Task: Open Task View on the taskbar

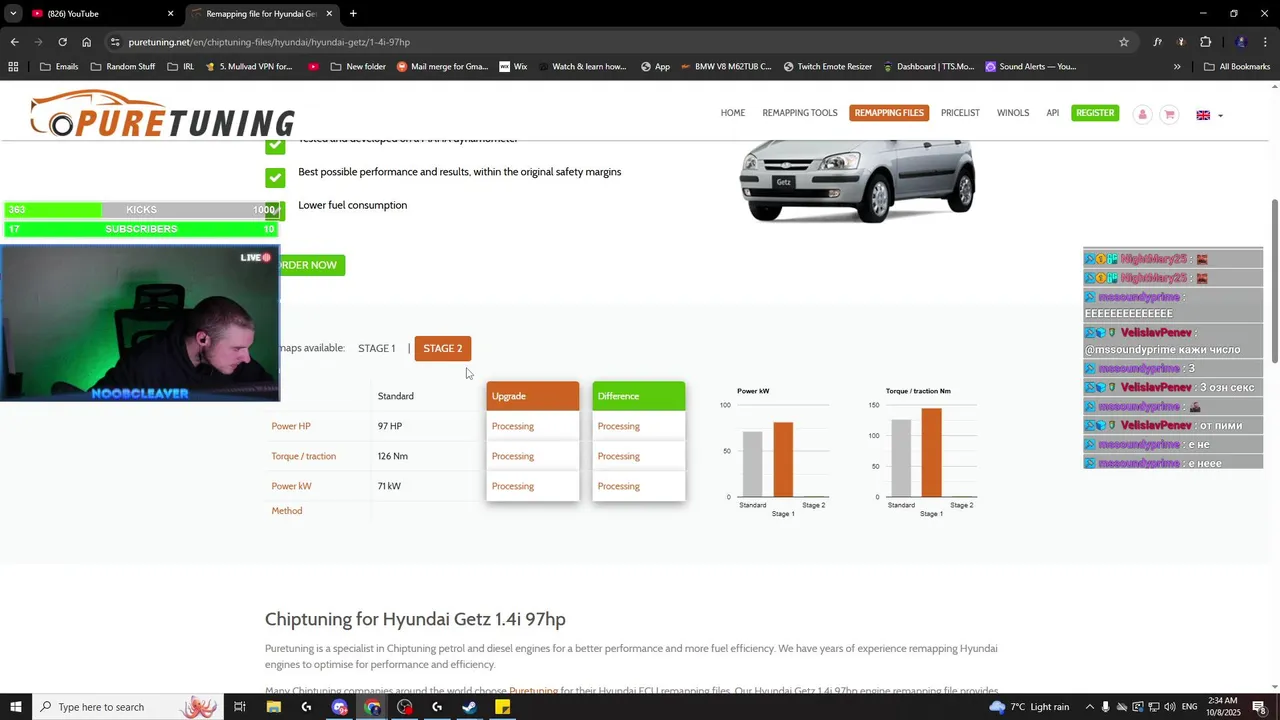Action: pyautogui.click(x=240, y=707)
